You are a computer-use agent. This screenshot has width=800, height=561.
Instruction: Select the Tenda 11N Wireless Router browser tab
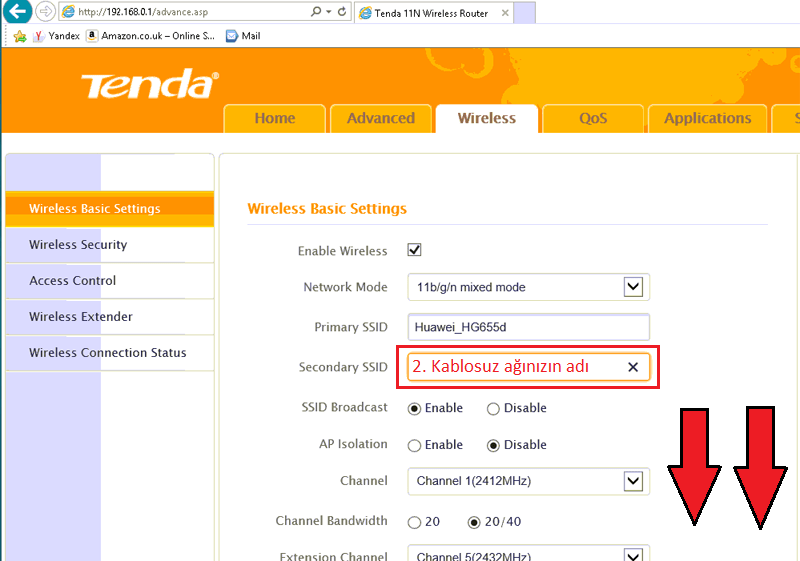click(x=434, y=13)
